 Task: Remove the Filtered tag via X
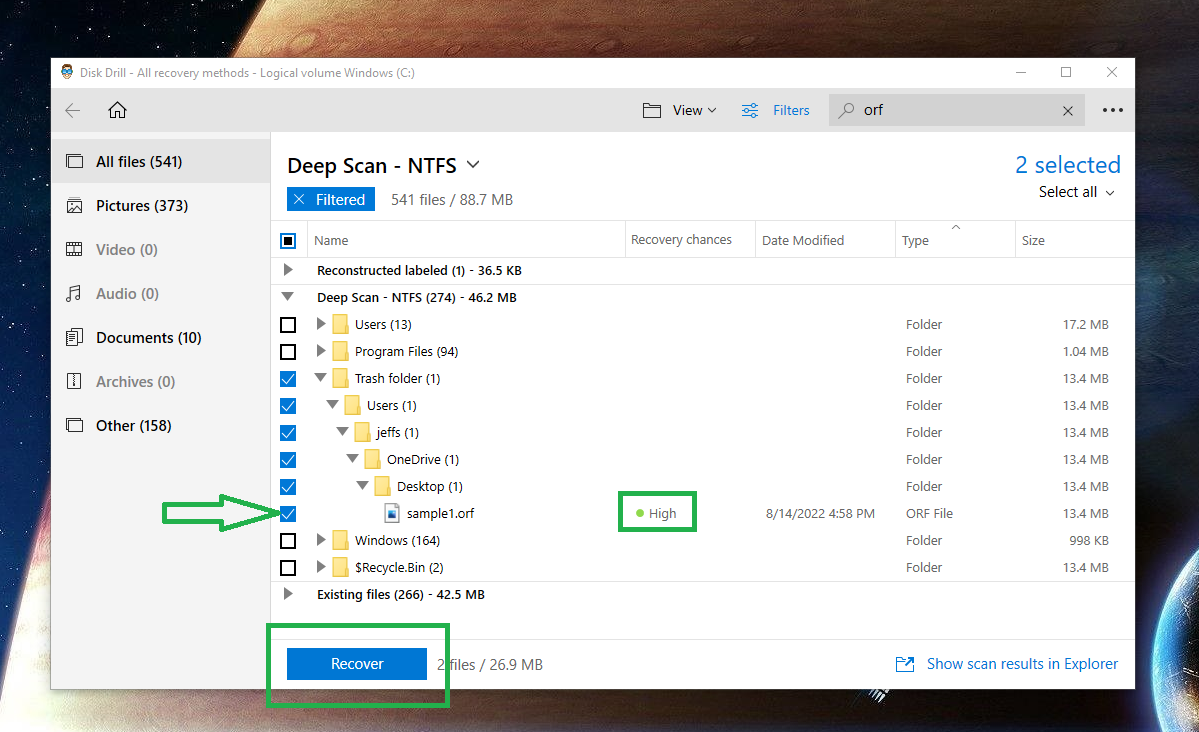(x=299, y=200)
